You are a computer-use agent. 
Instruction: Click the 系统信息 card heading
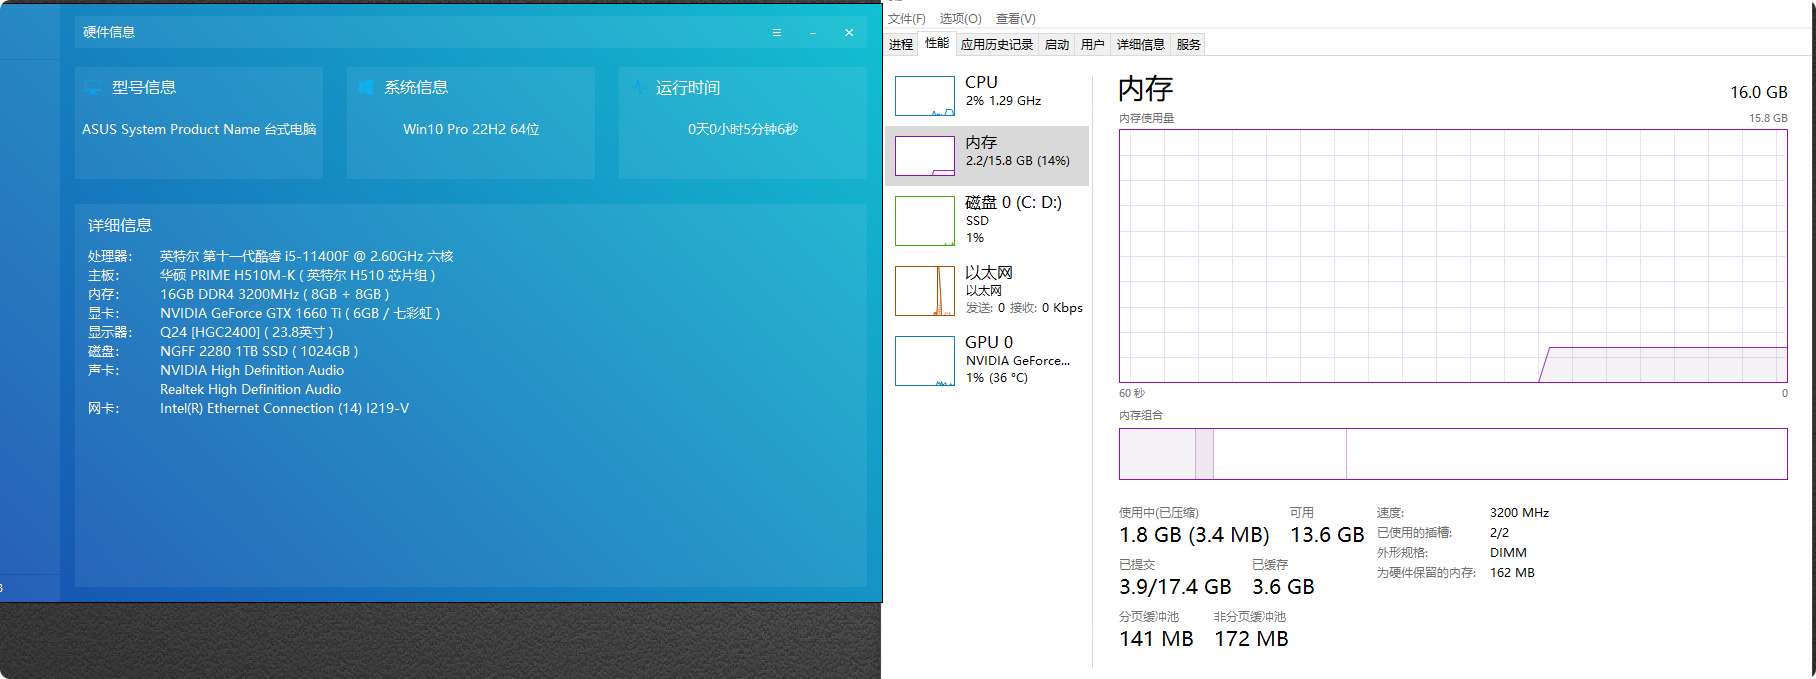tap(416, 87)
